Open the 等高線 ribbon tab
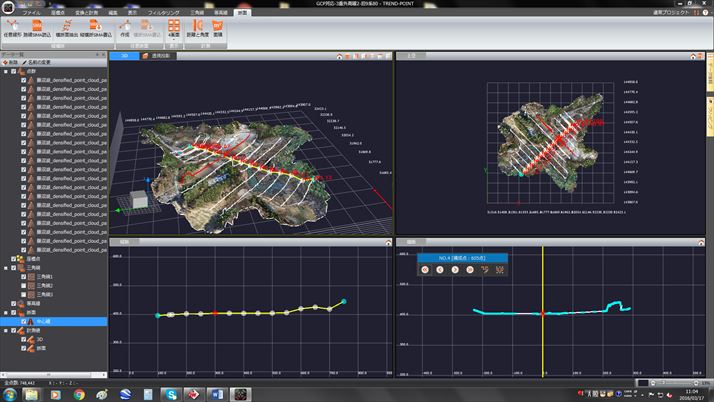Screen dimensions: 714x402 point(221,13)
